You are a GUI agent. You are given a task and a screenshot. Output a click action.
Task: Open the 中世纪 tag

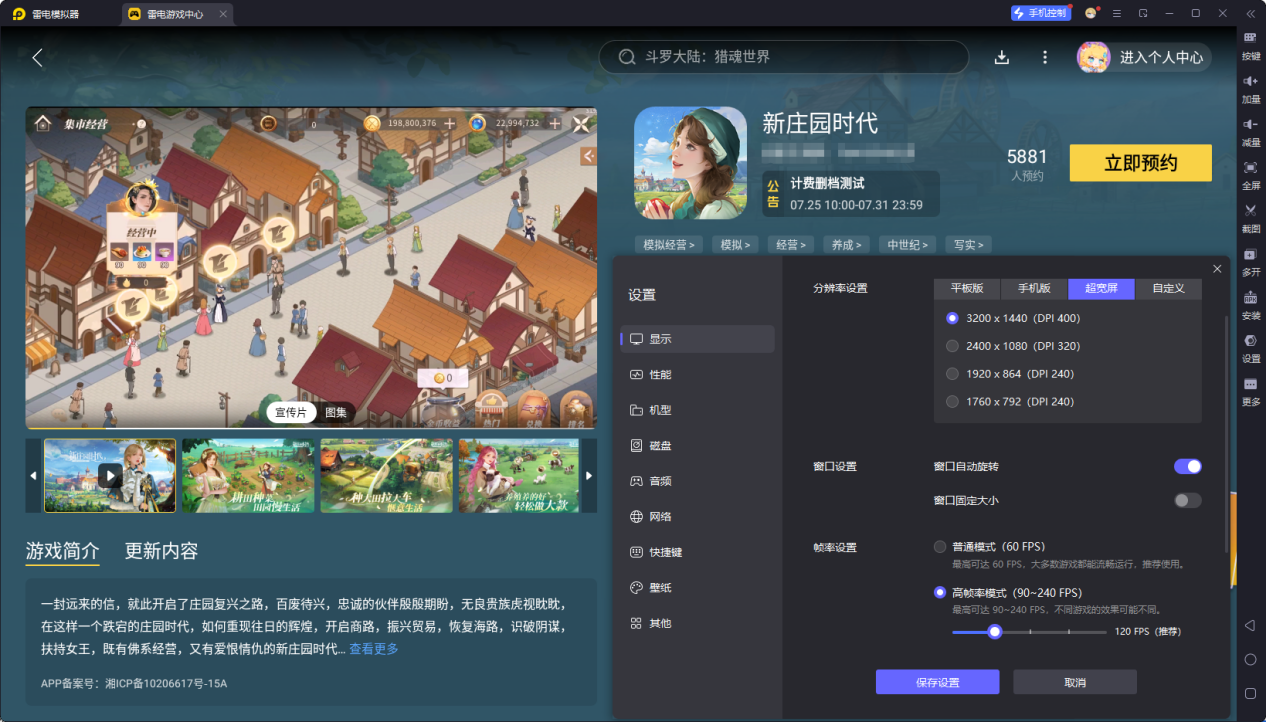tap(908, 244)
